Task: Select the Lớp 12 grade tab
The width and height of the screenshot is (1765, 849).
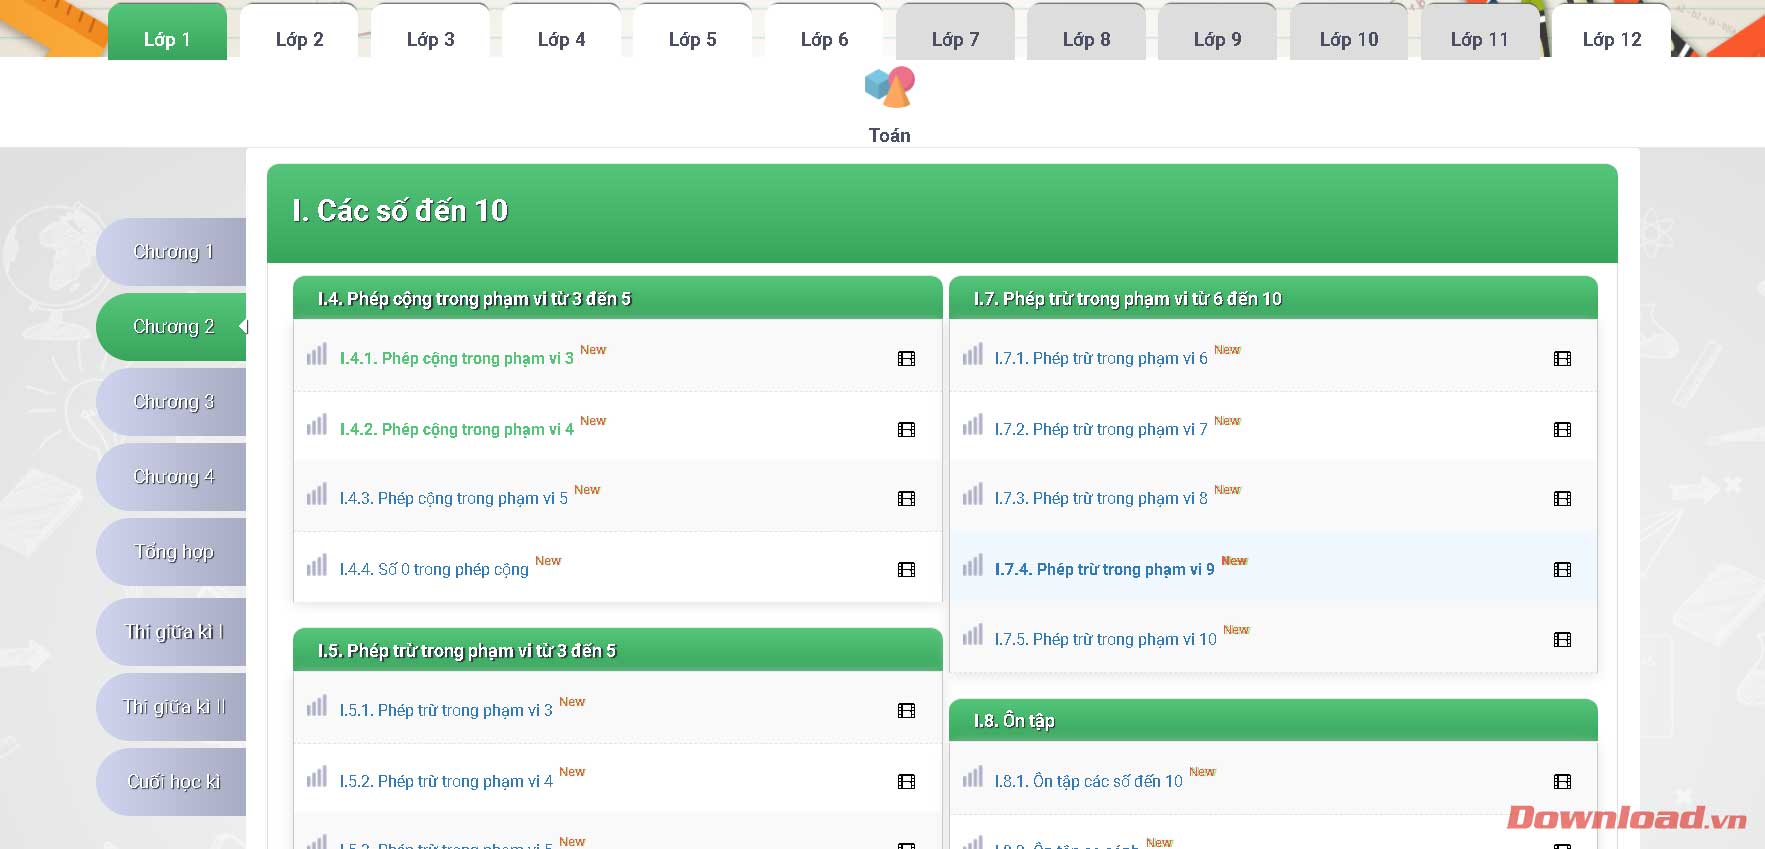Action: coord(1611,39)
